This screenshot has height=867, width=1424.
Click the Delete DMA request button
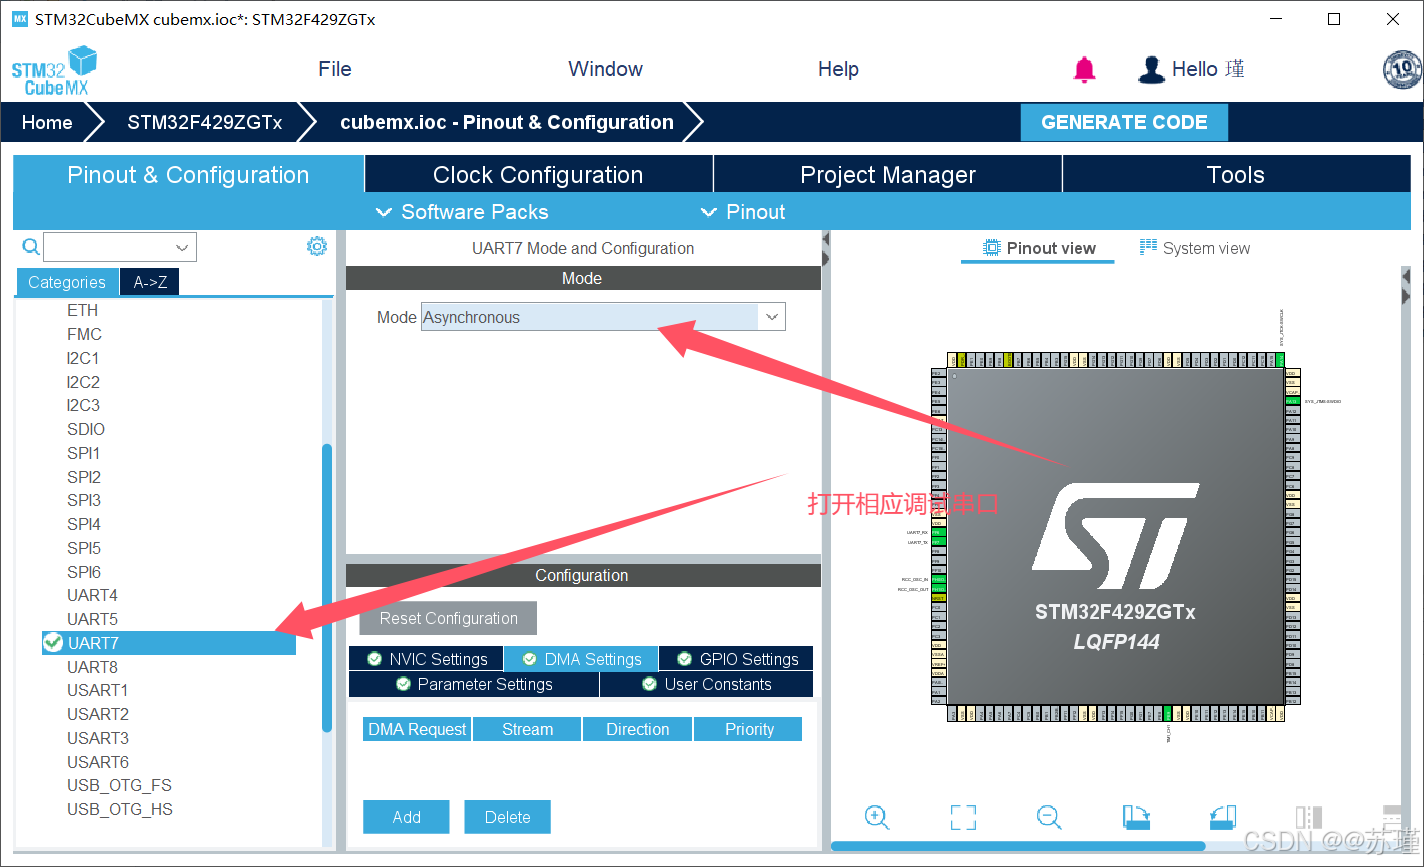coord(507,817)
